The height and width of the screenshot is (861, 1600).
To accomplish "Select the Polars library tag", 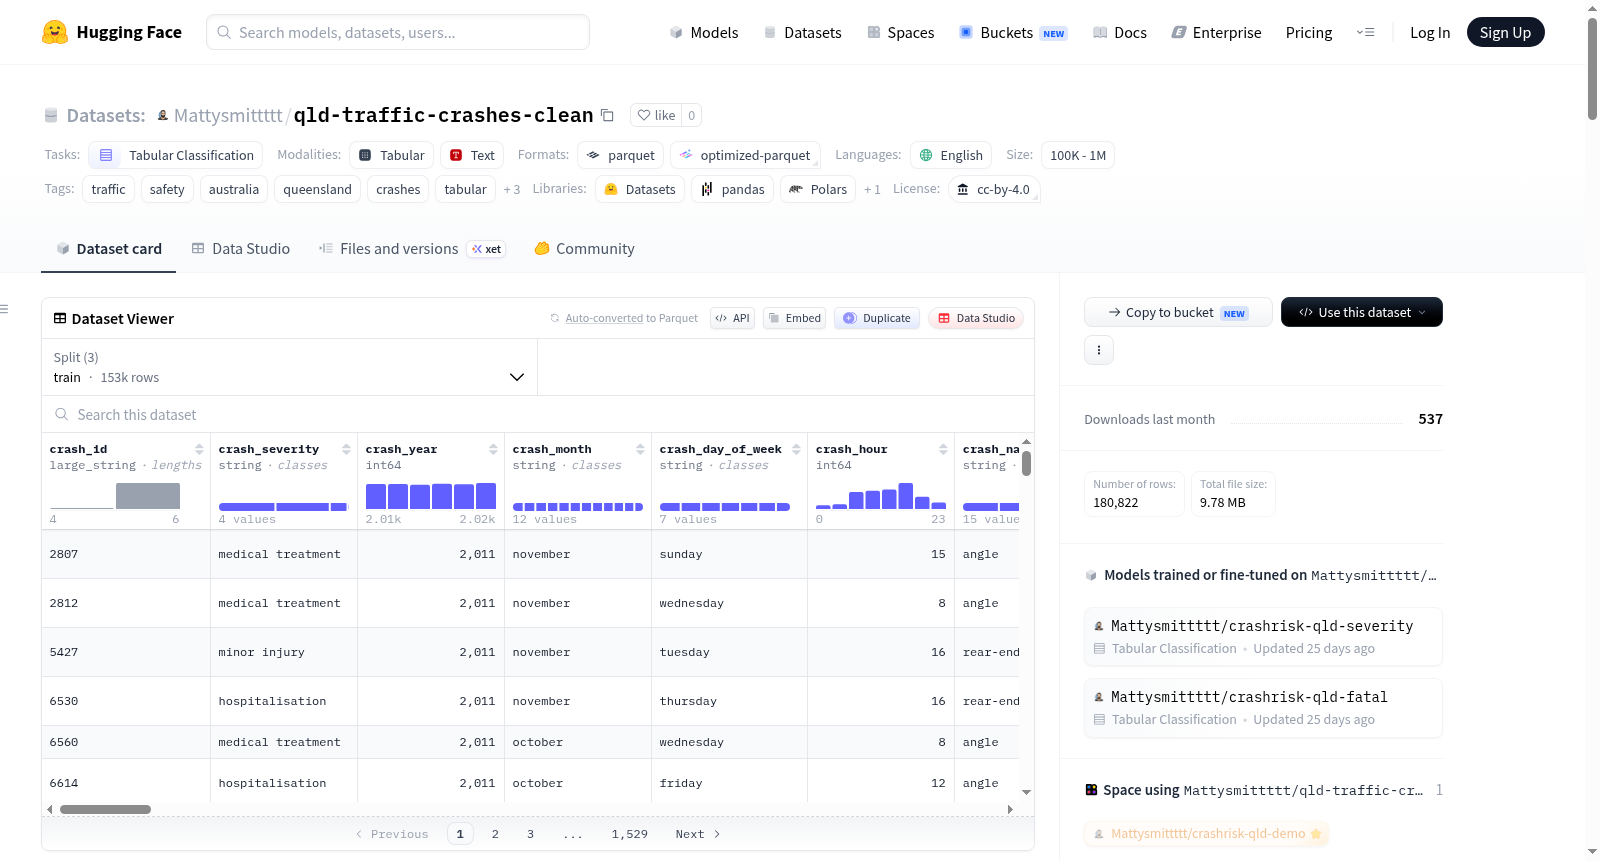I will (x=818, y=189).
